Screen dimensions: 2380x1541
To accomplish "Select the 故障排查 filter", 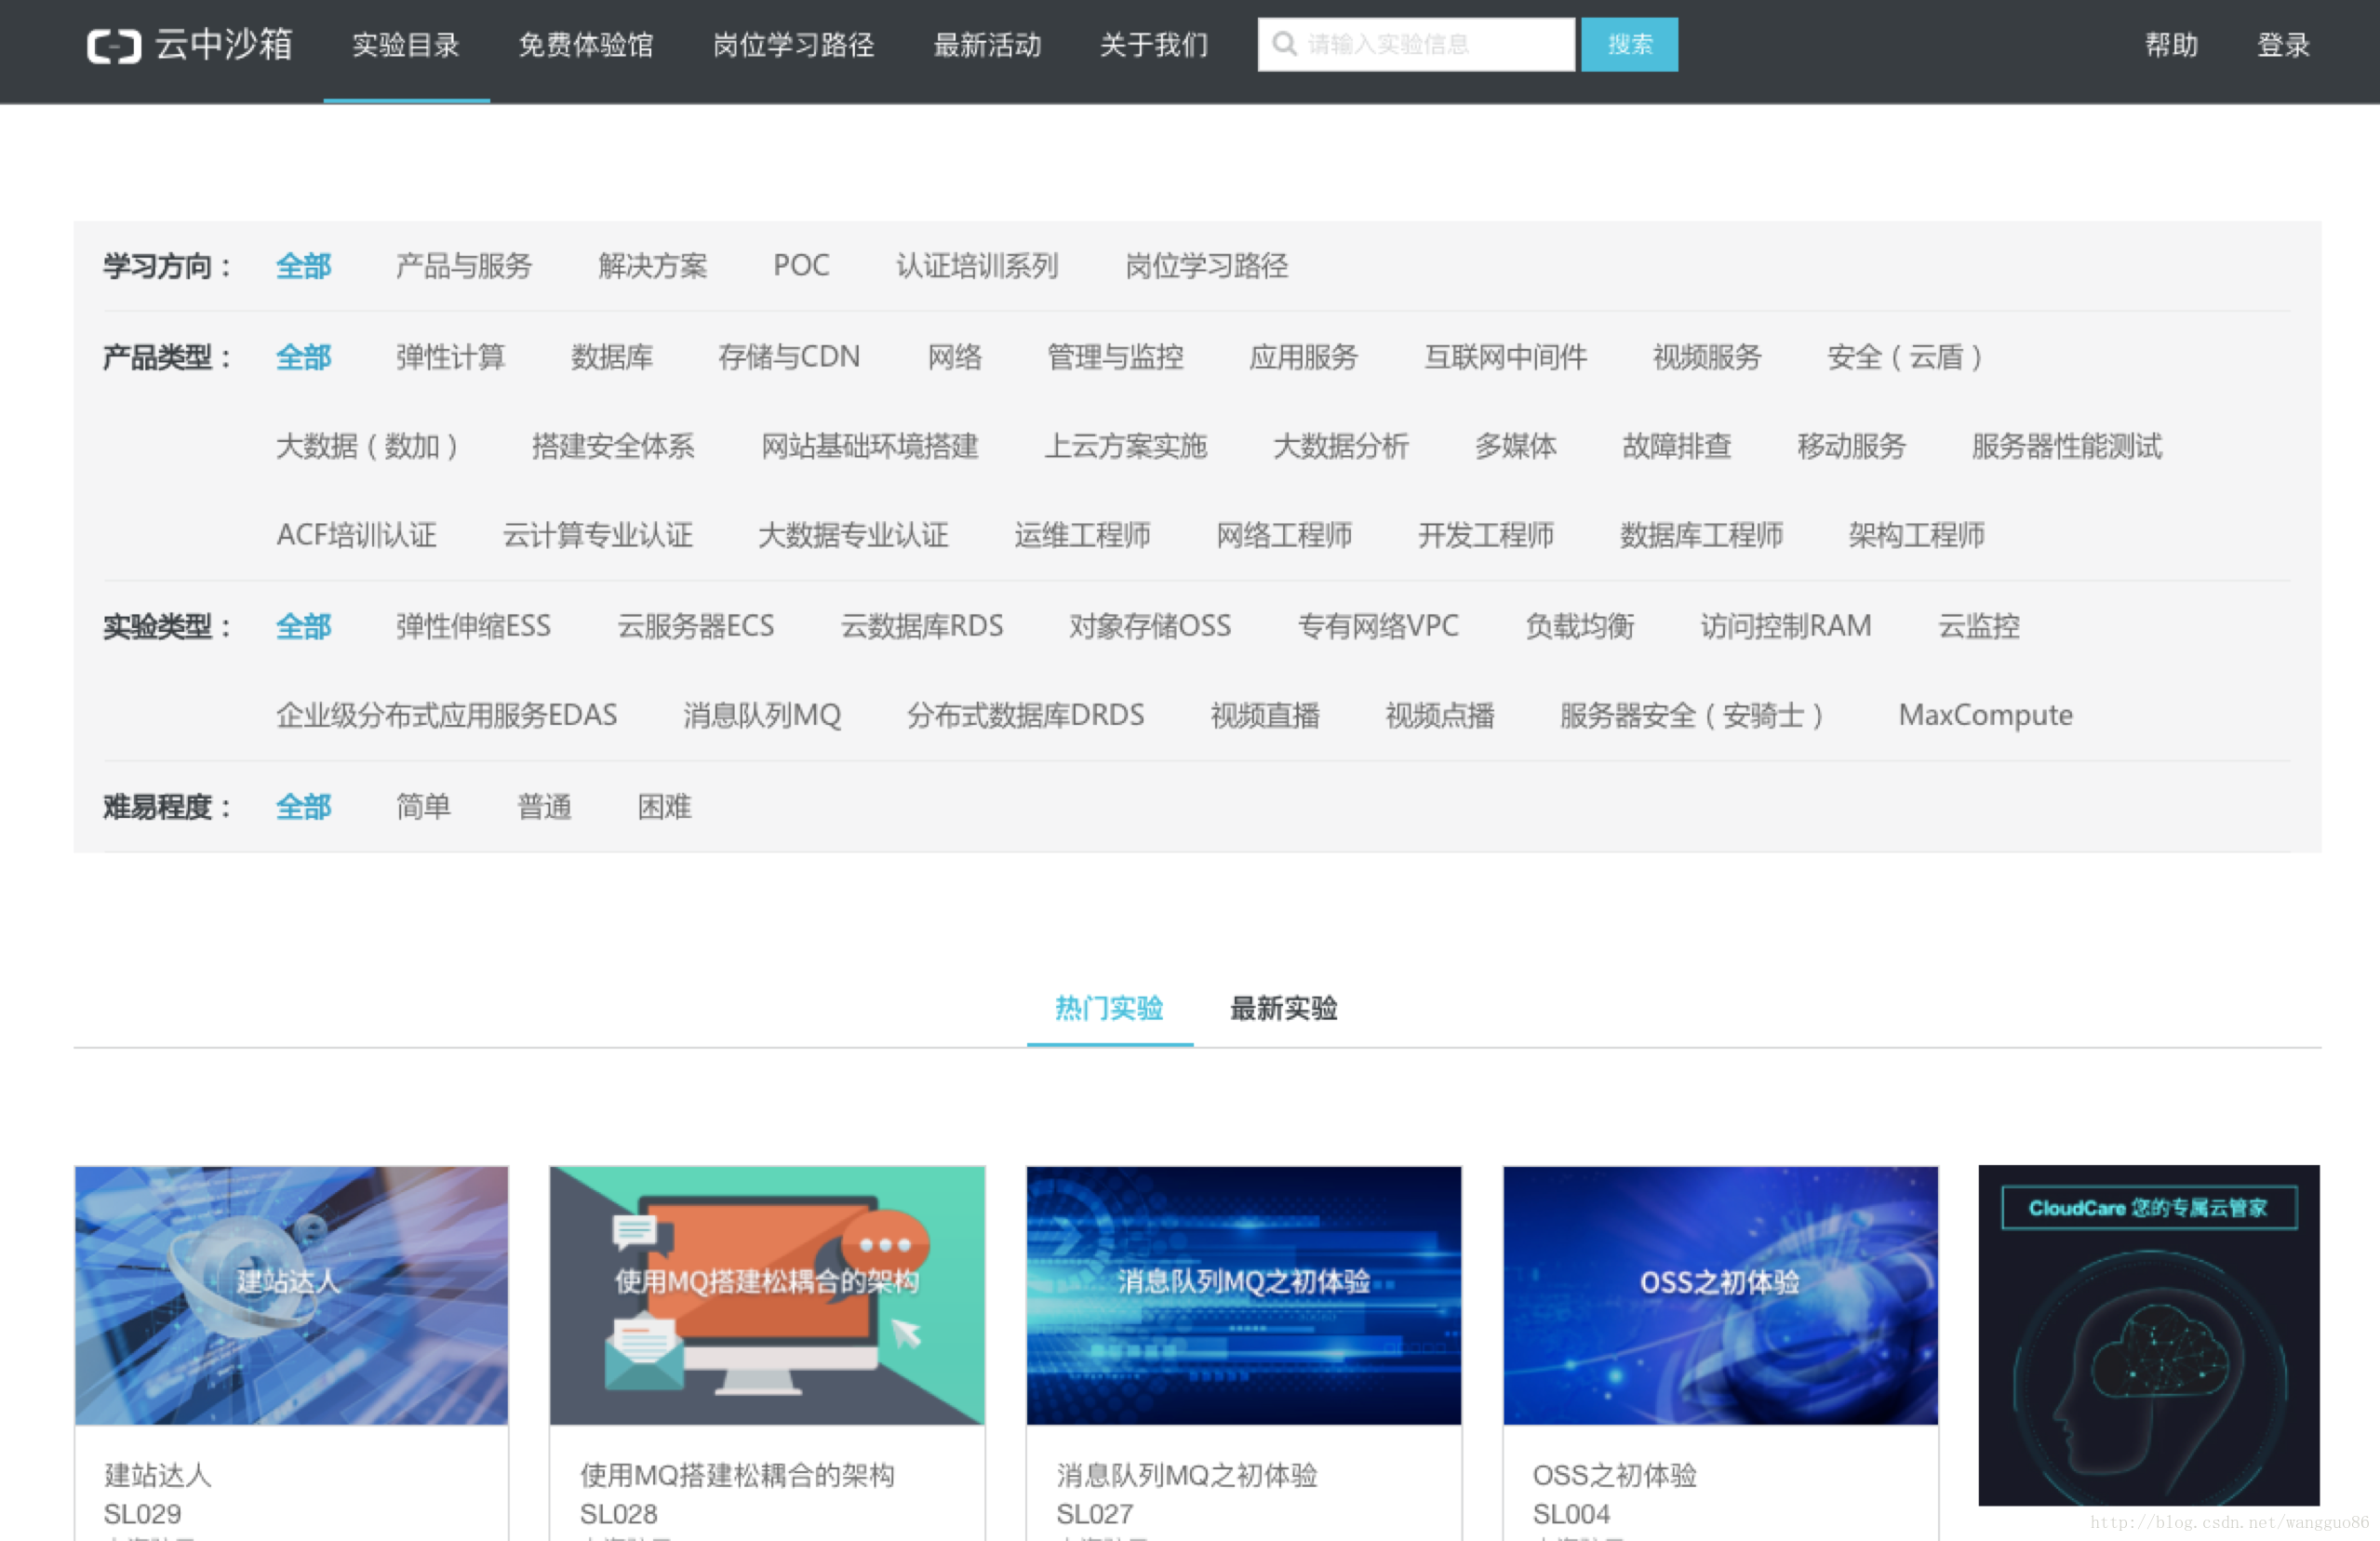I will 1677,446.
